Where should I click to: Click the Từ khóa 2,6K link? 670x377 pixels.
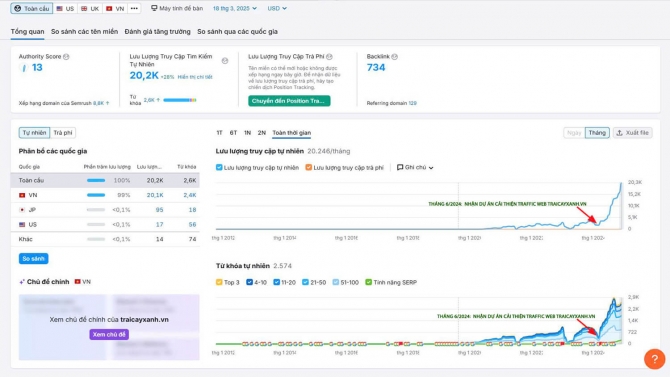click(x=151, y=100)
